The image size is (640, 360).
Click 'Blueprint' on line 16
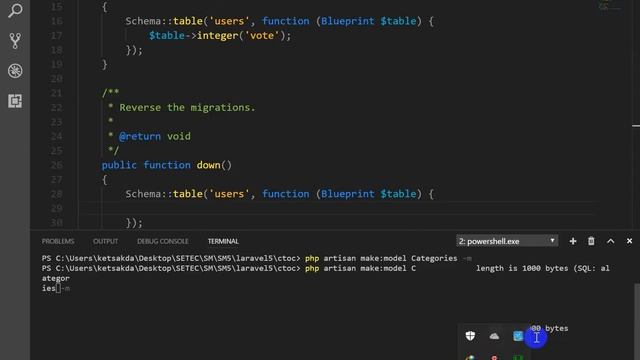pos(347,21)
